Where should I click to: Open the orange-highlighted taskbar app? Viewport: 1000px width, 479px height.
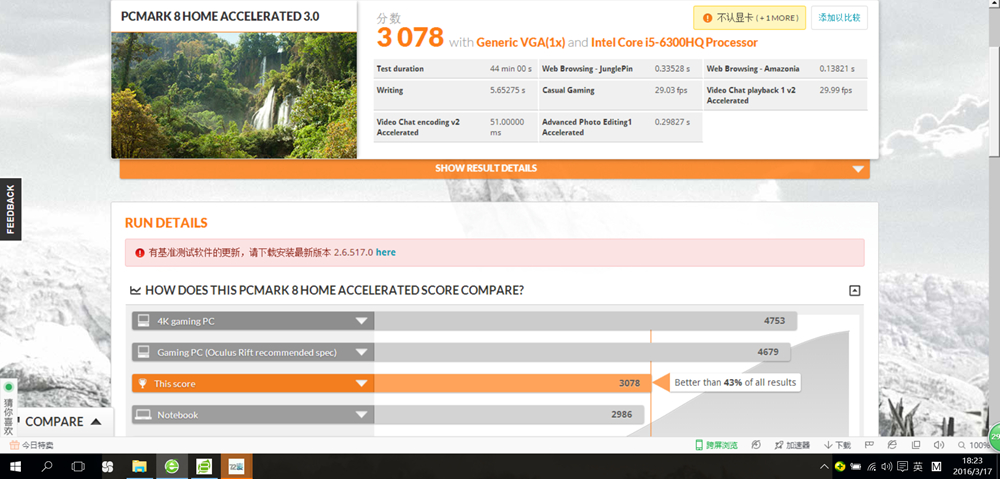point(237,467)
